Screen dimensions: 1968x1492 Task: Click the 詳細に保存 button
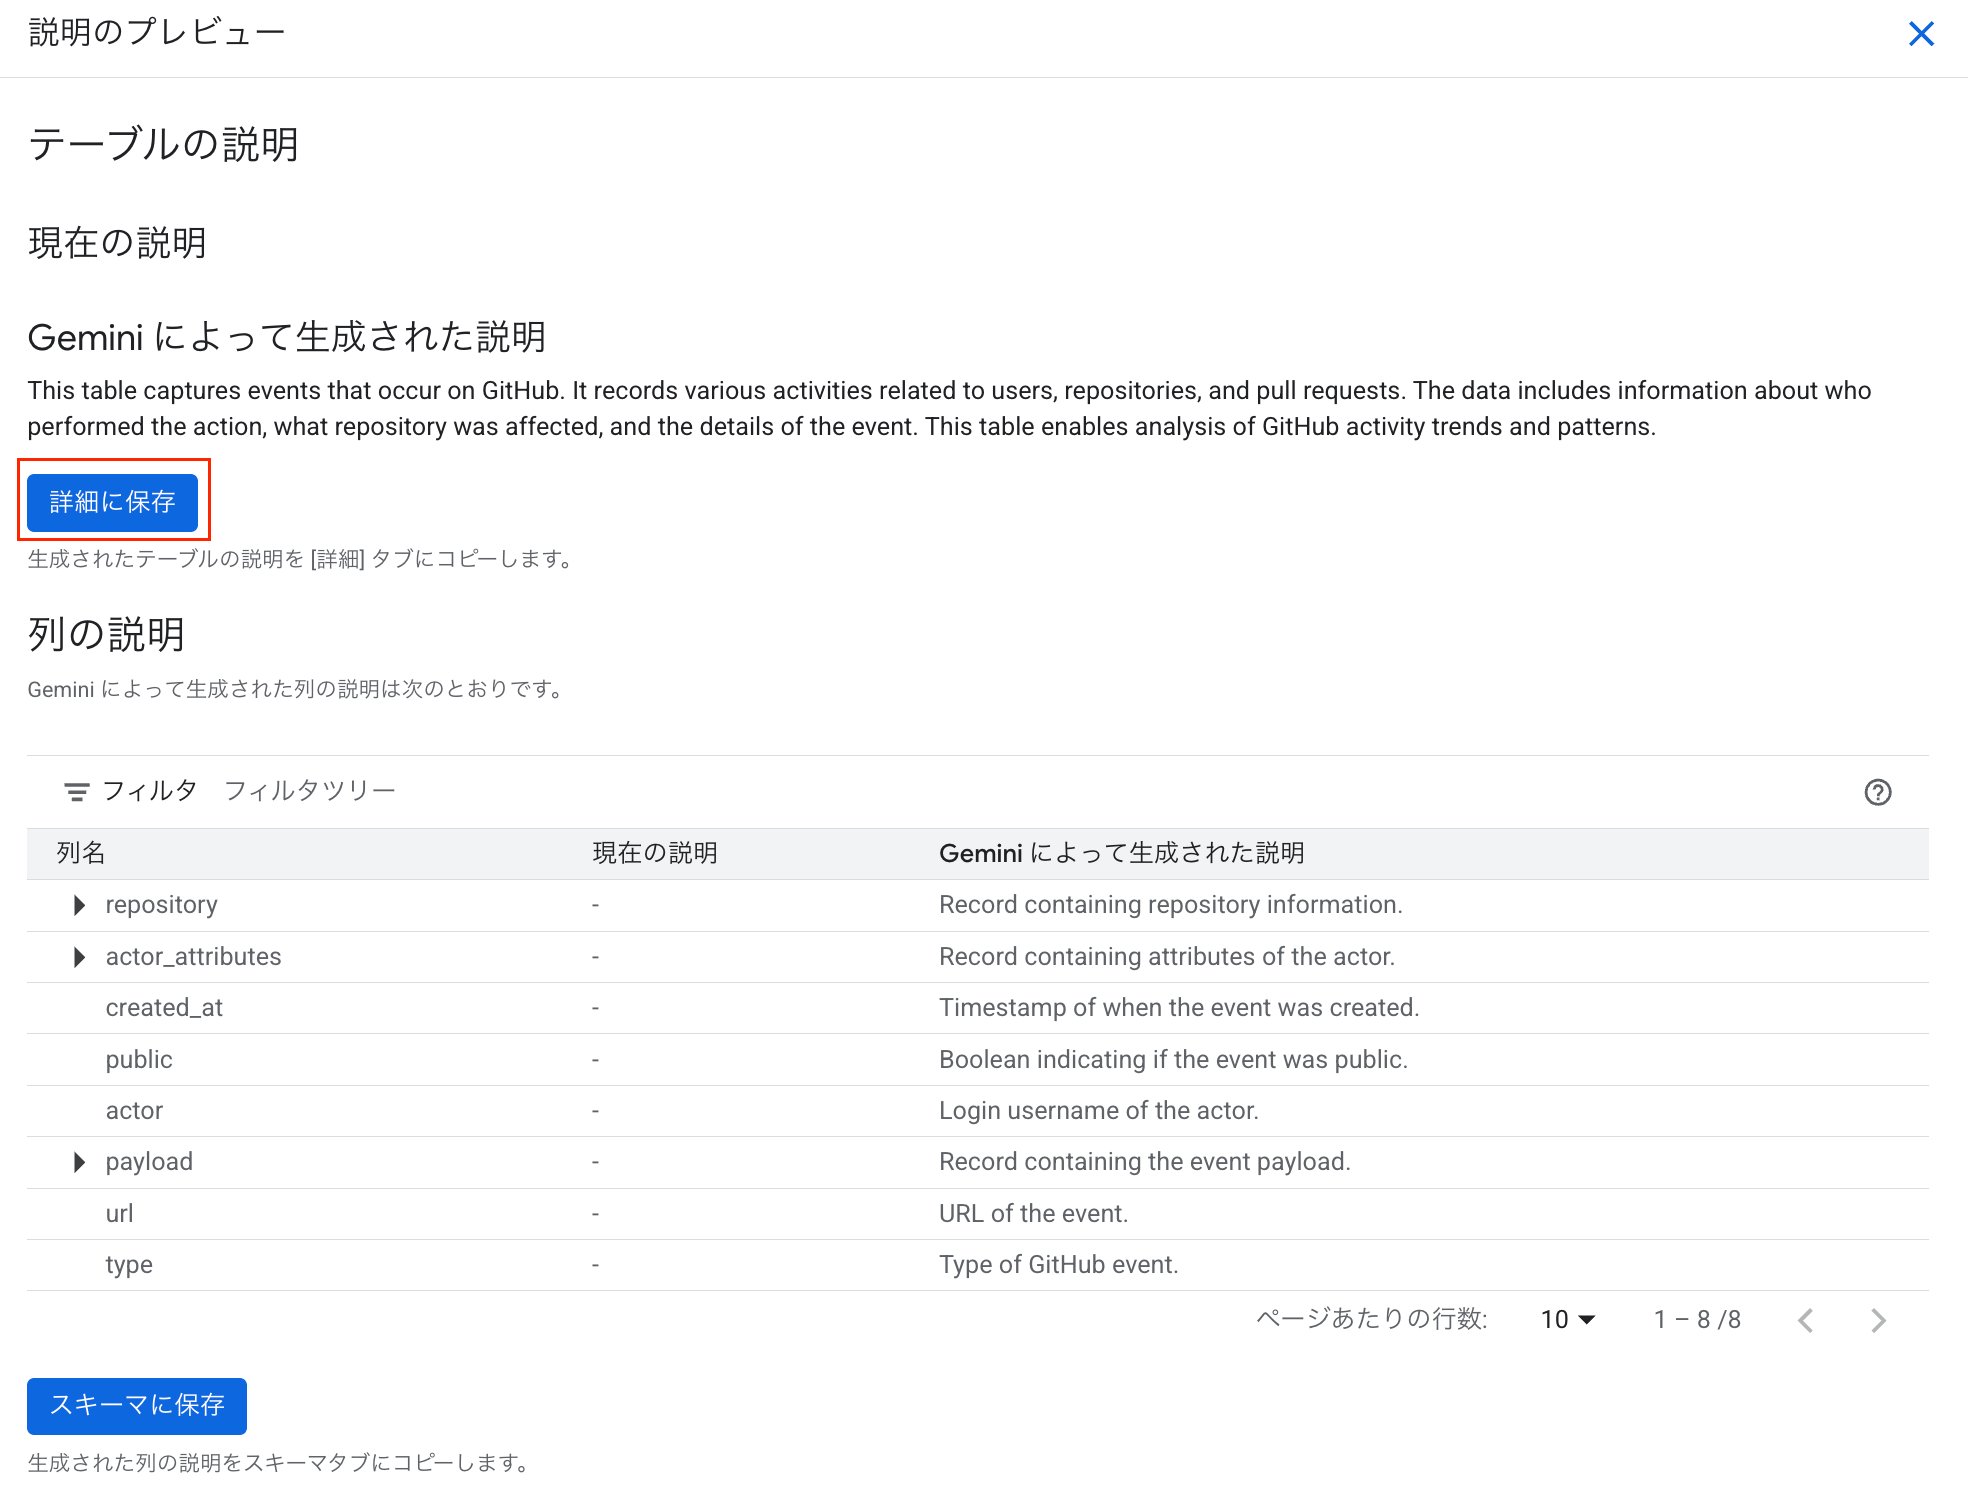click(x=112, y=502)
